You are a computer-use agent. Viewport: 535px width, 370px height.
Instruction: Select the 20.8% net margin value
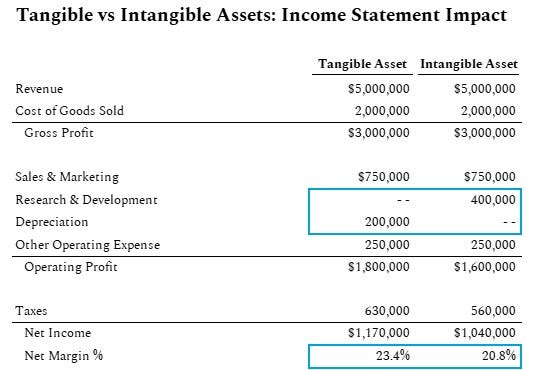(x=498, y=356)
